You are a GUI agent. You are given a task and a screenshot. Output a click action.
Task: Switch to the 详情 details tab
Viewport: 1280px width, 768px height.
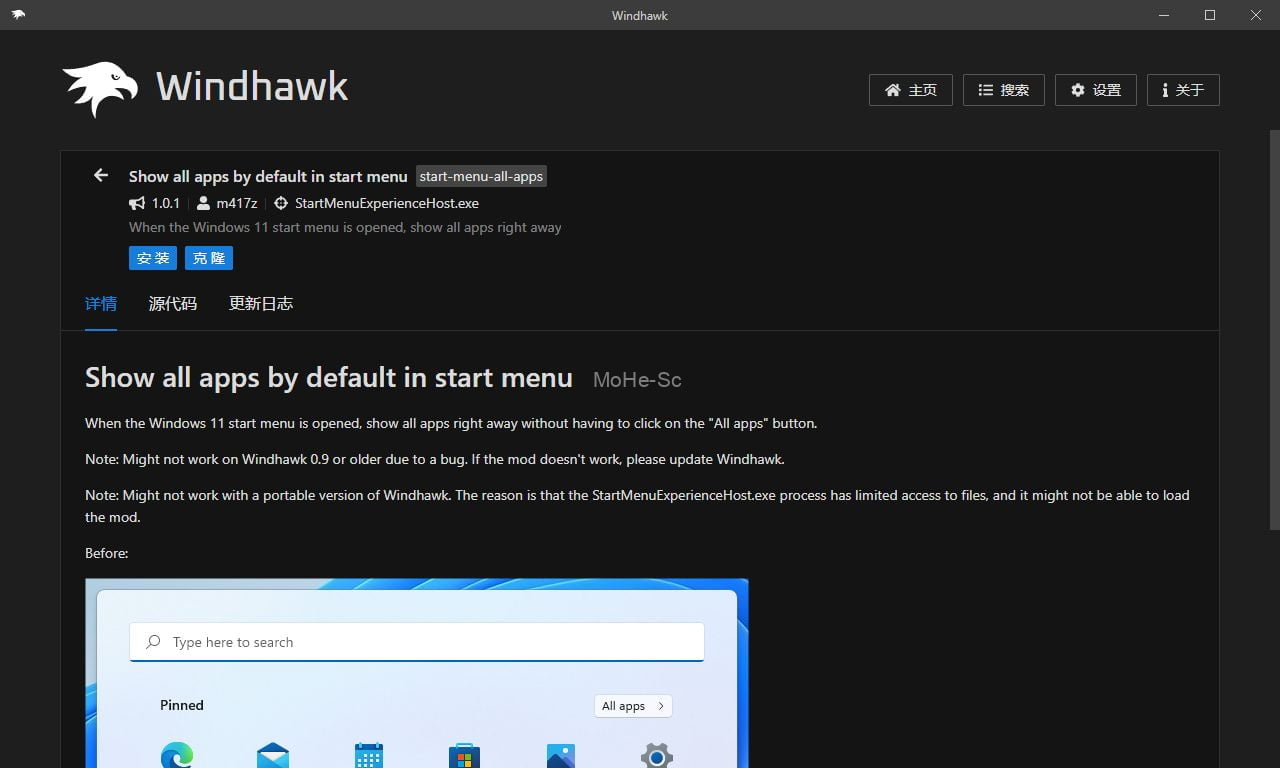click(101, 304)
